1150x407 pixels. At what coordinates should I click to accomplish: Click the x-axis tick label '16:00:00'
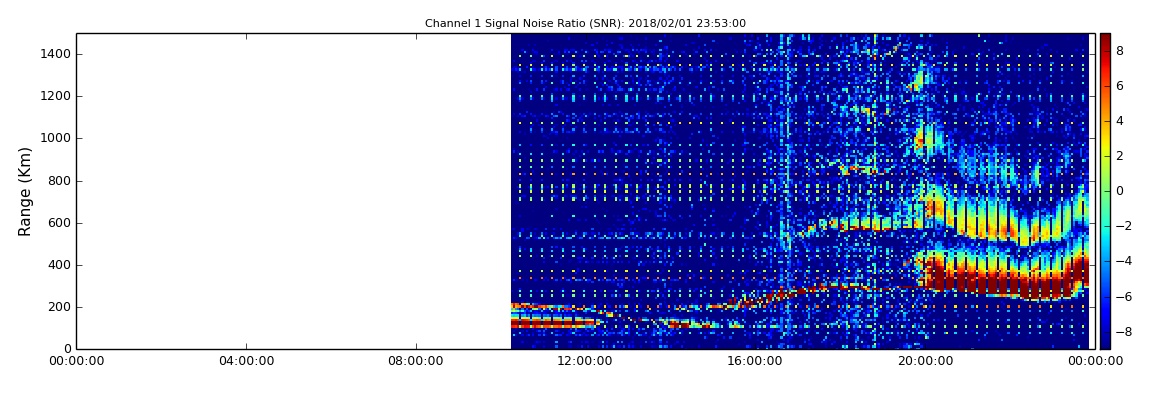pos(753,361)
